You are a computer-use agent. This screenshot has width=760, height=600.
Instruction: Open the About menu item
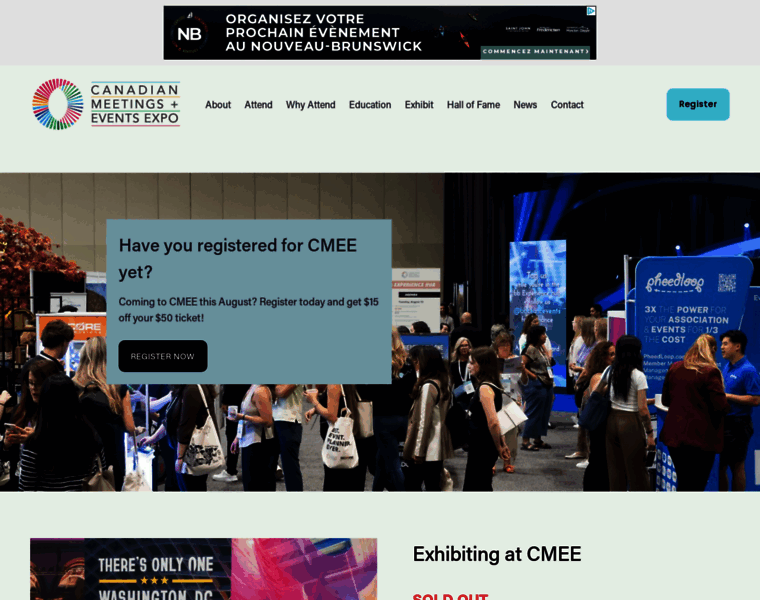[x=218, y=105]
